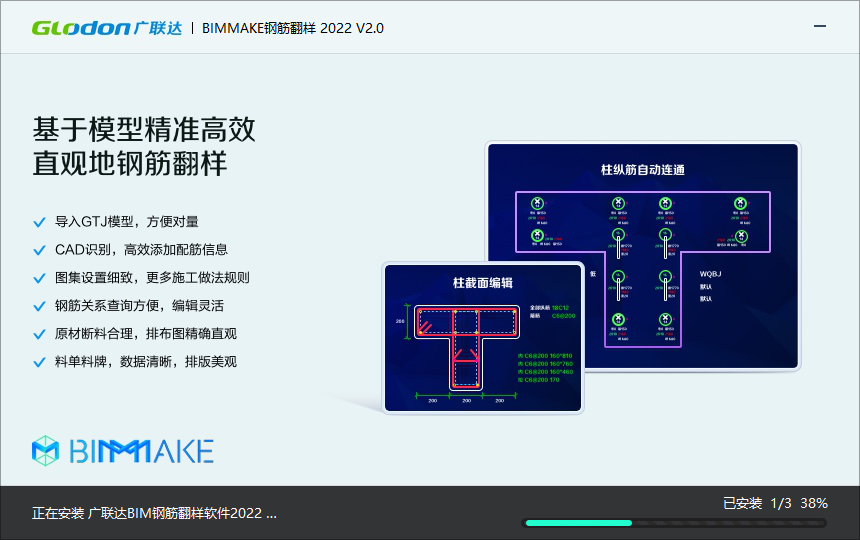Viewport: 860px width, 540px height.
Task: Click the title text BIMMAKE钢筋翻样 2022 V2.0
Action: [x=293, y=28]
